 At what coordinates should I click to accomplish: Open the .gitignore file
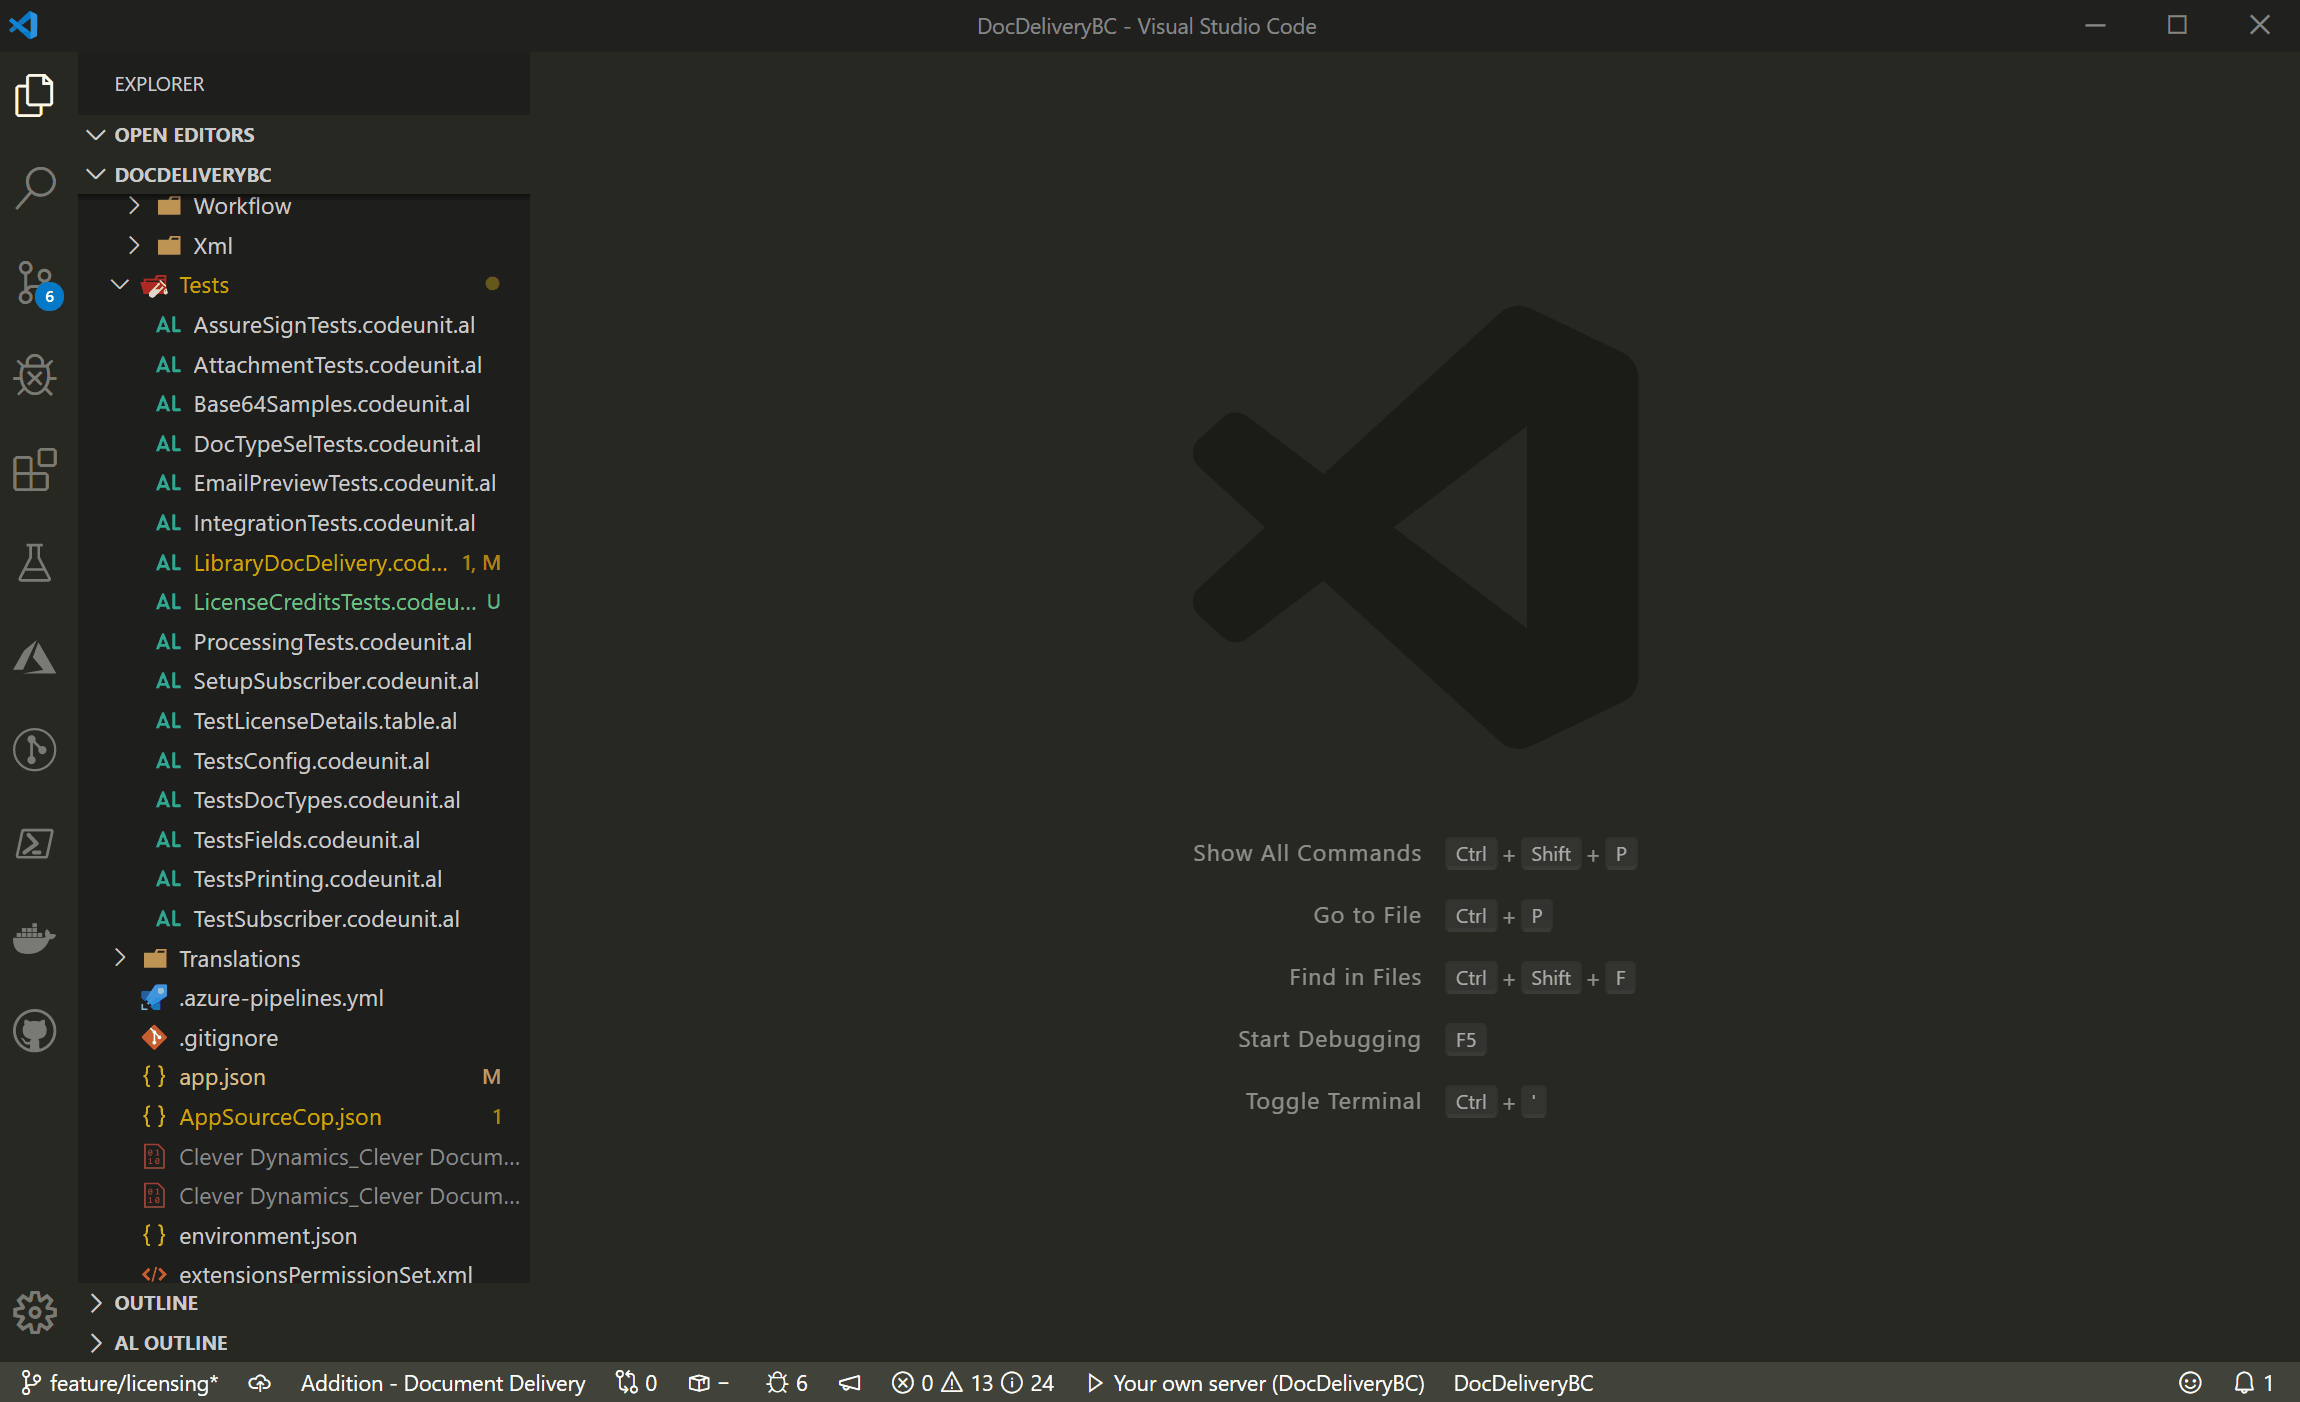click(x=304, y=1038)
